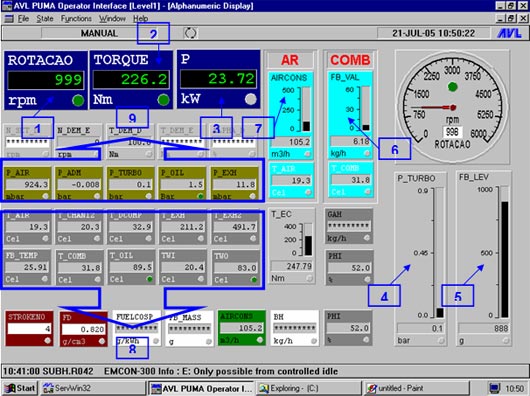Click the P_EXH value 11.8
530x396 pixels.
pos(234,184)
